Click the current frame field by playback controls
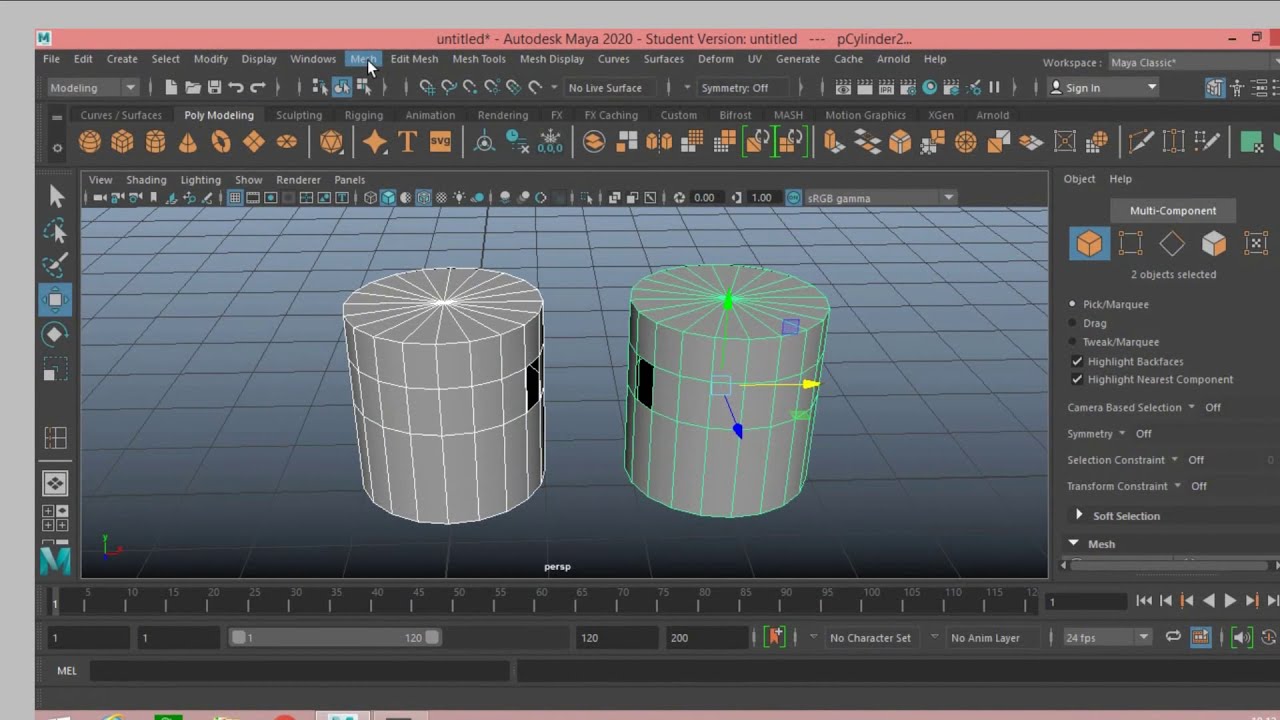The height and width of the screenshot is (720, 1280). pyautogui.click(x=1085, y=602)
